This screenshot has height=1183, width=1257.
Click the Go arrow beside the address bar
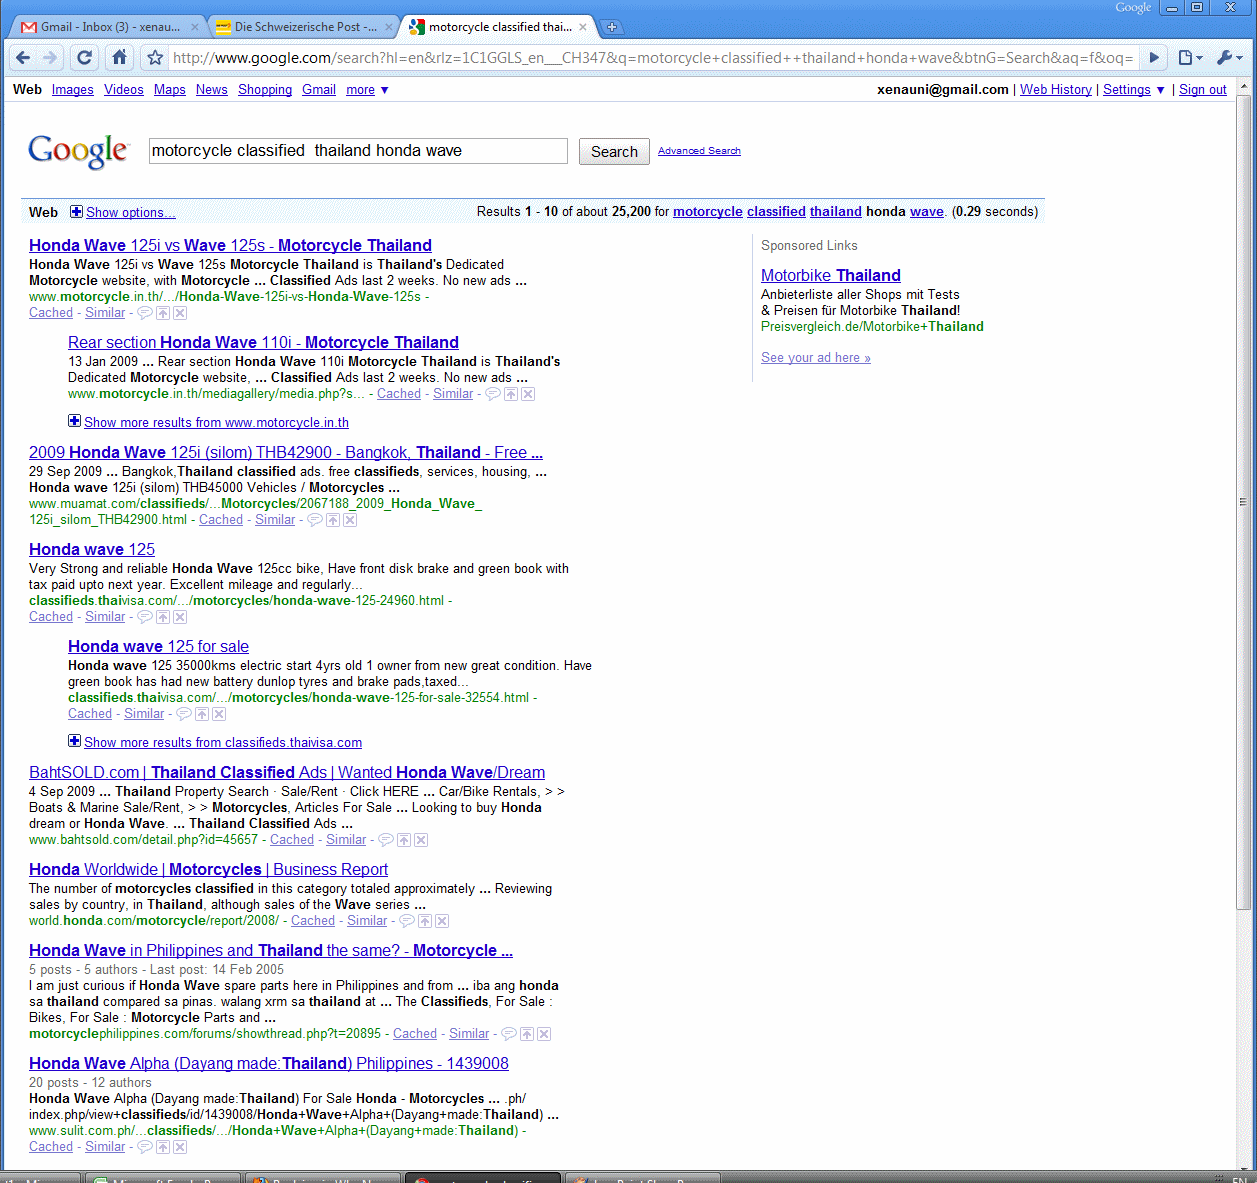tap(1154, 58)
